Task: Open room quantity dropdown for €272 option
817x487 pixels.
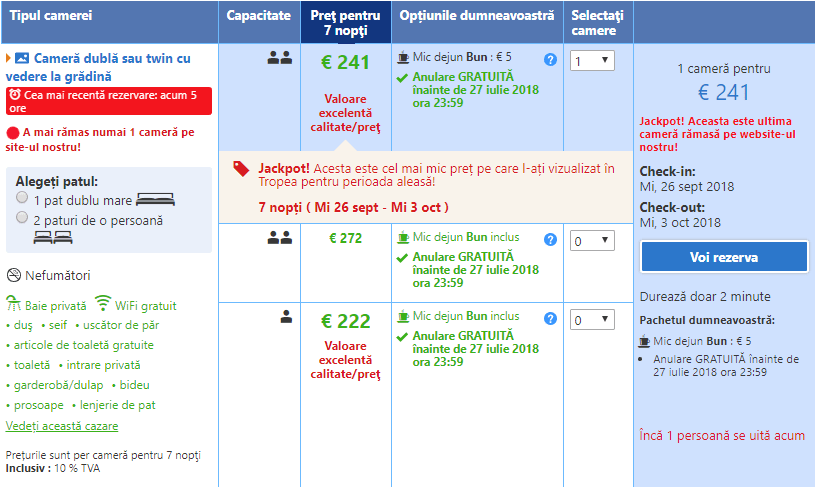Action: pos(592,241)
